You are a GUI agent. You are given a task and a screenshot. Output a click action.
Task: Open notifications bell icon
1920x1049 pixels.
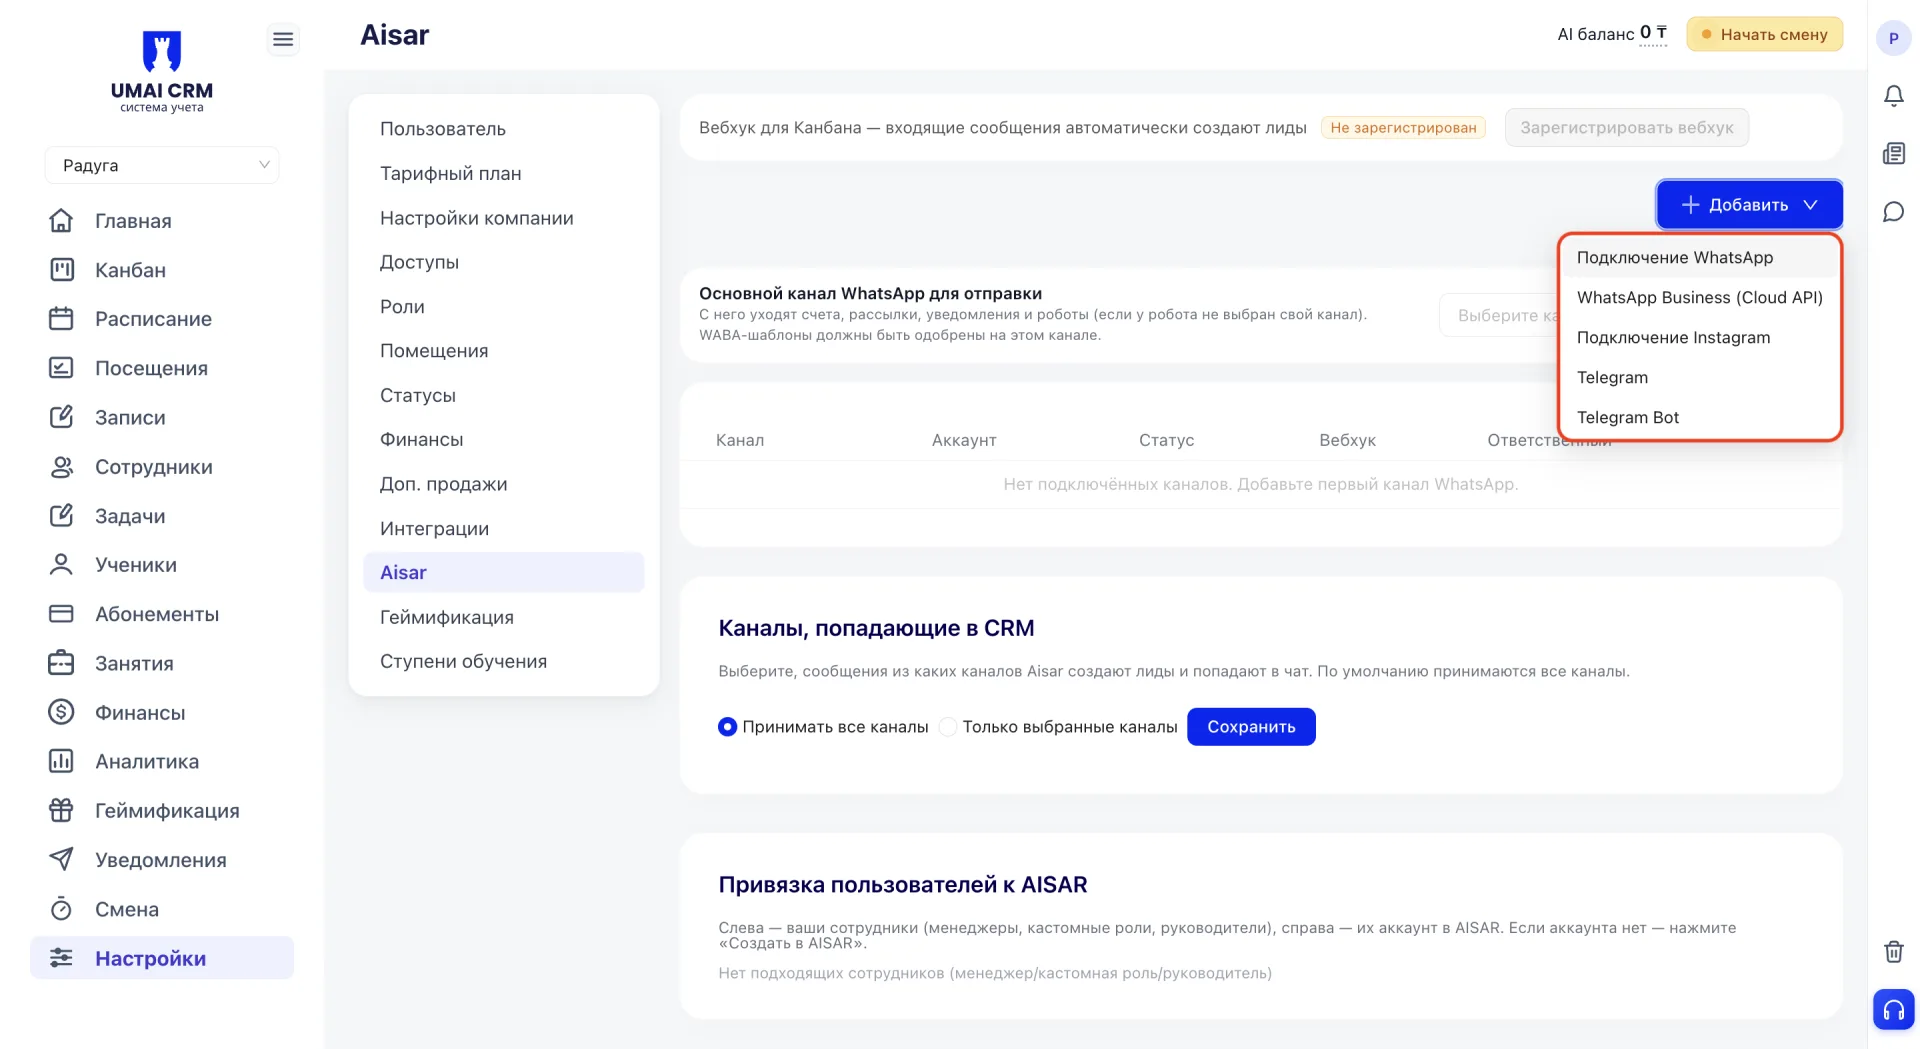[1893, 96]
